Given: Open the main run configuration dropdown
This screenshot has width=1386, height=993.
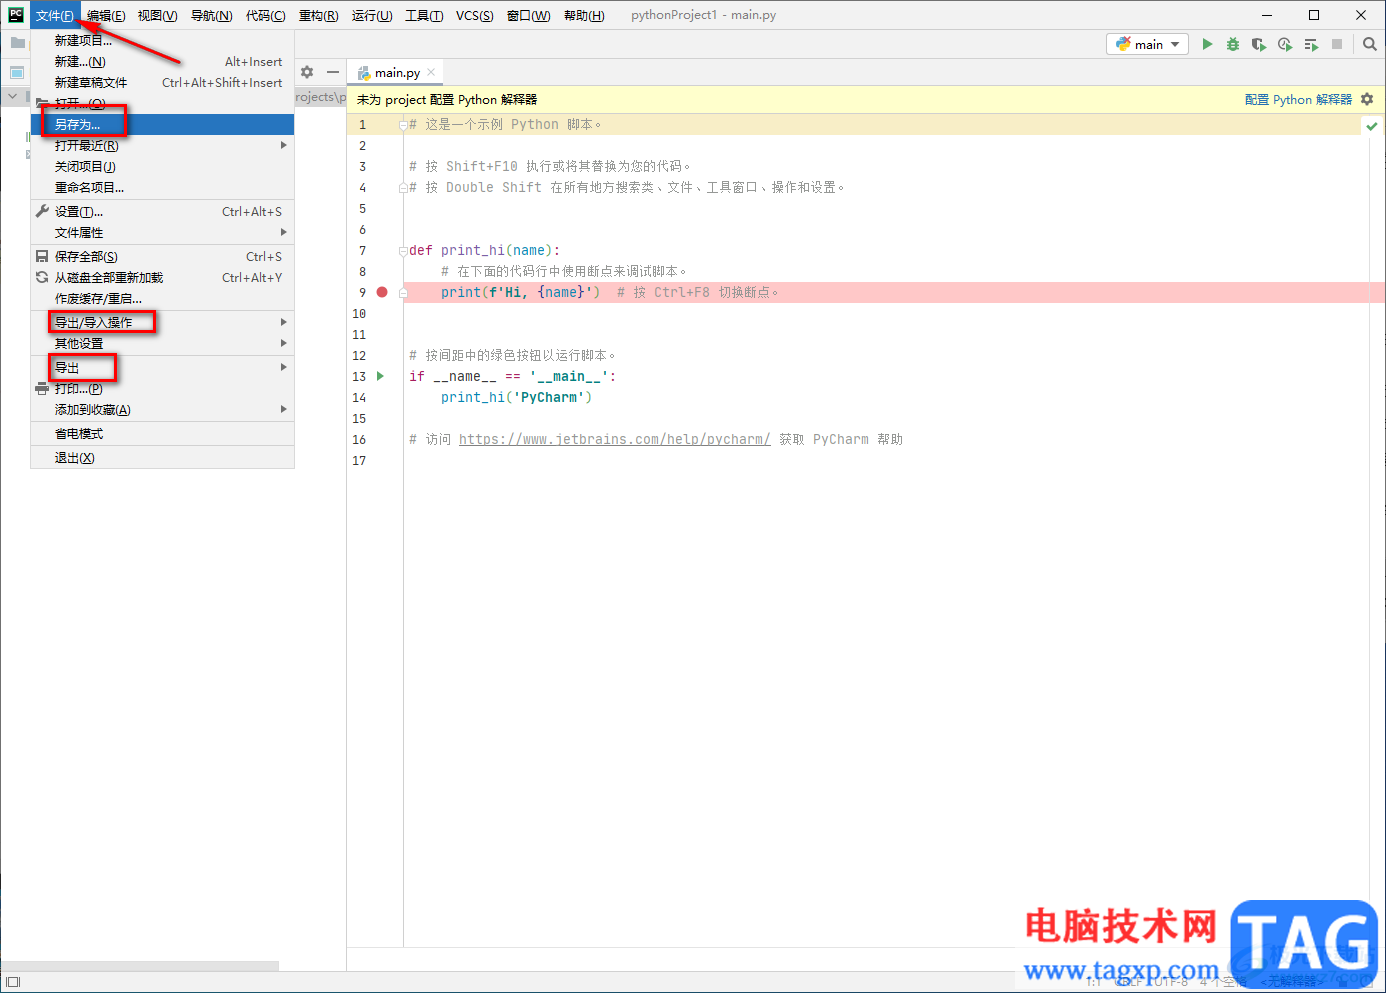Looking at the screenshot, I should [1148, 44].
